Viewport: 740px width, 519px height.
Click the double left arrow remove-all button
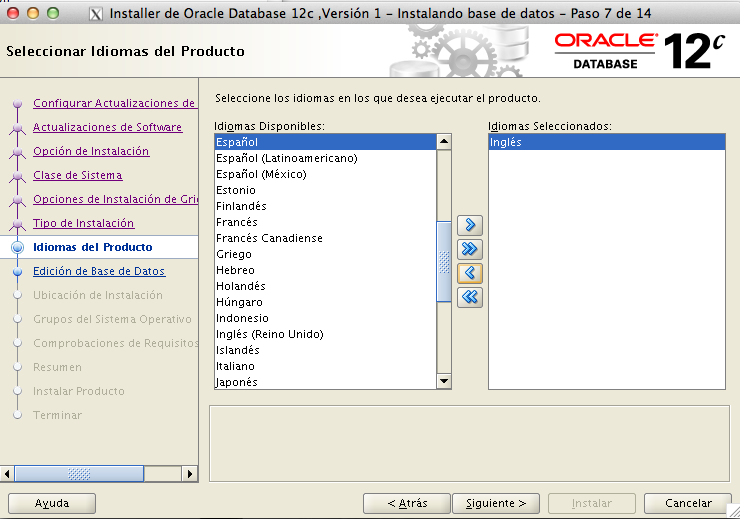pyautogui.click(x=470, y=297)
